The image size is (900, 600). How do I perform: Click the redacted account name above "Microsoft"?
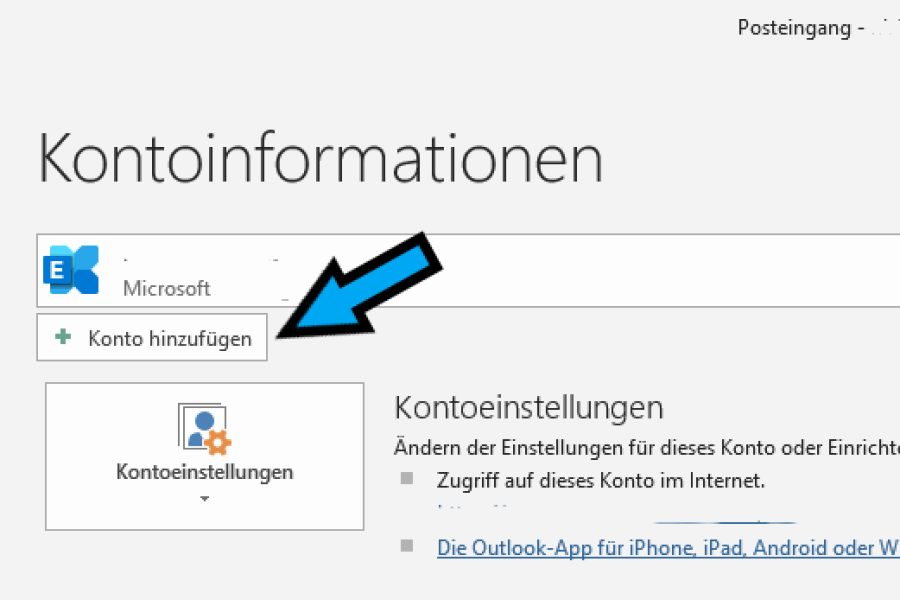(x=198, y=258)
